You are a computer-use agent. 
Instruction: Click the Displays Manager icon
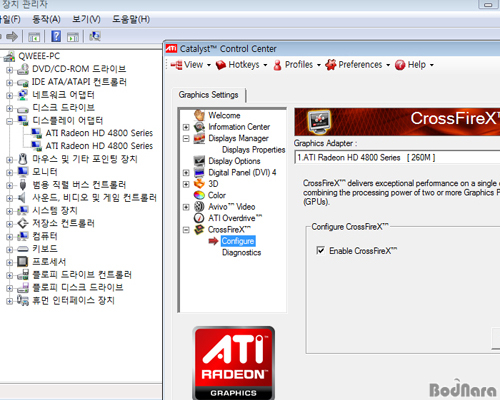click(x=199, y=138)
